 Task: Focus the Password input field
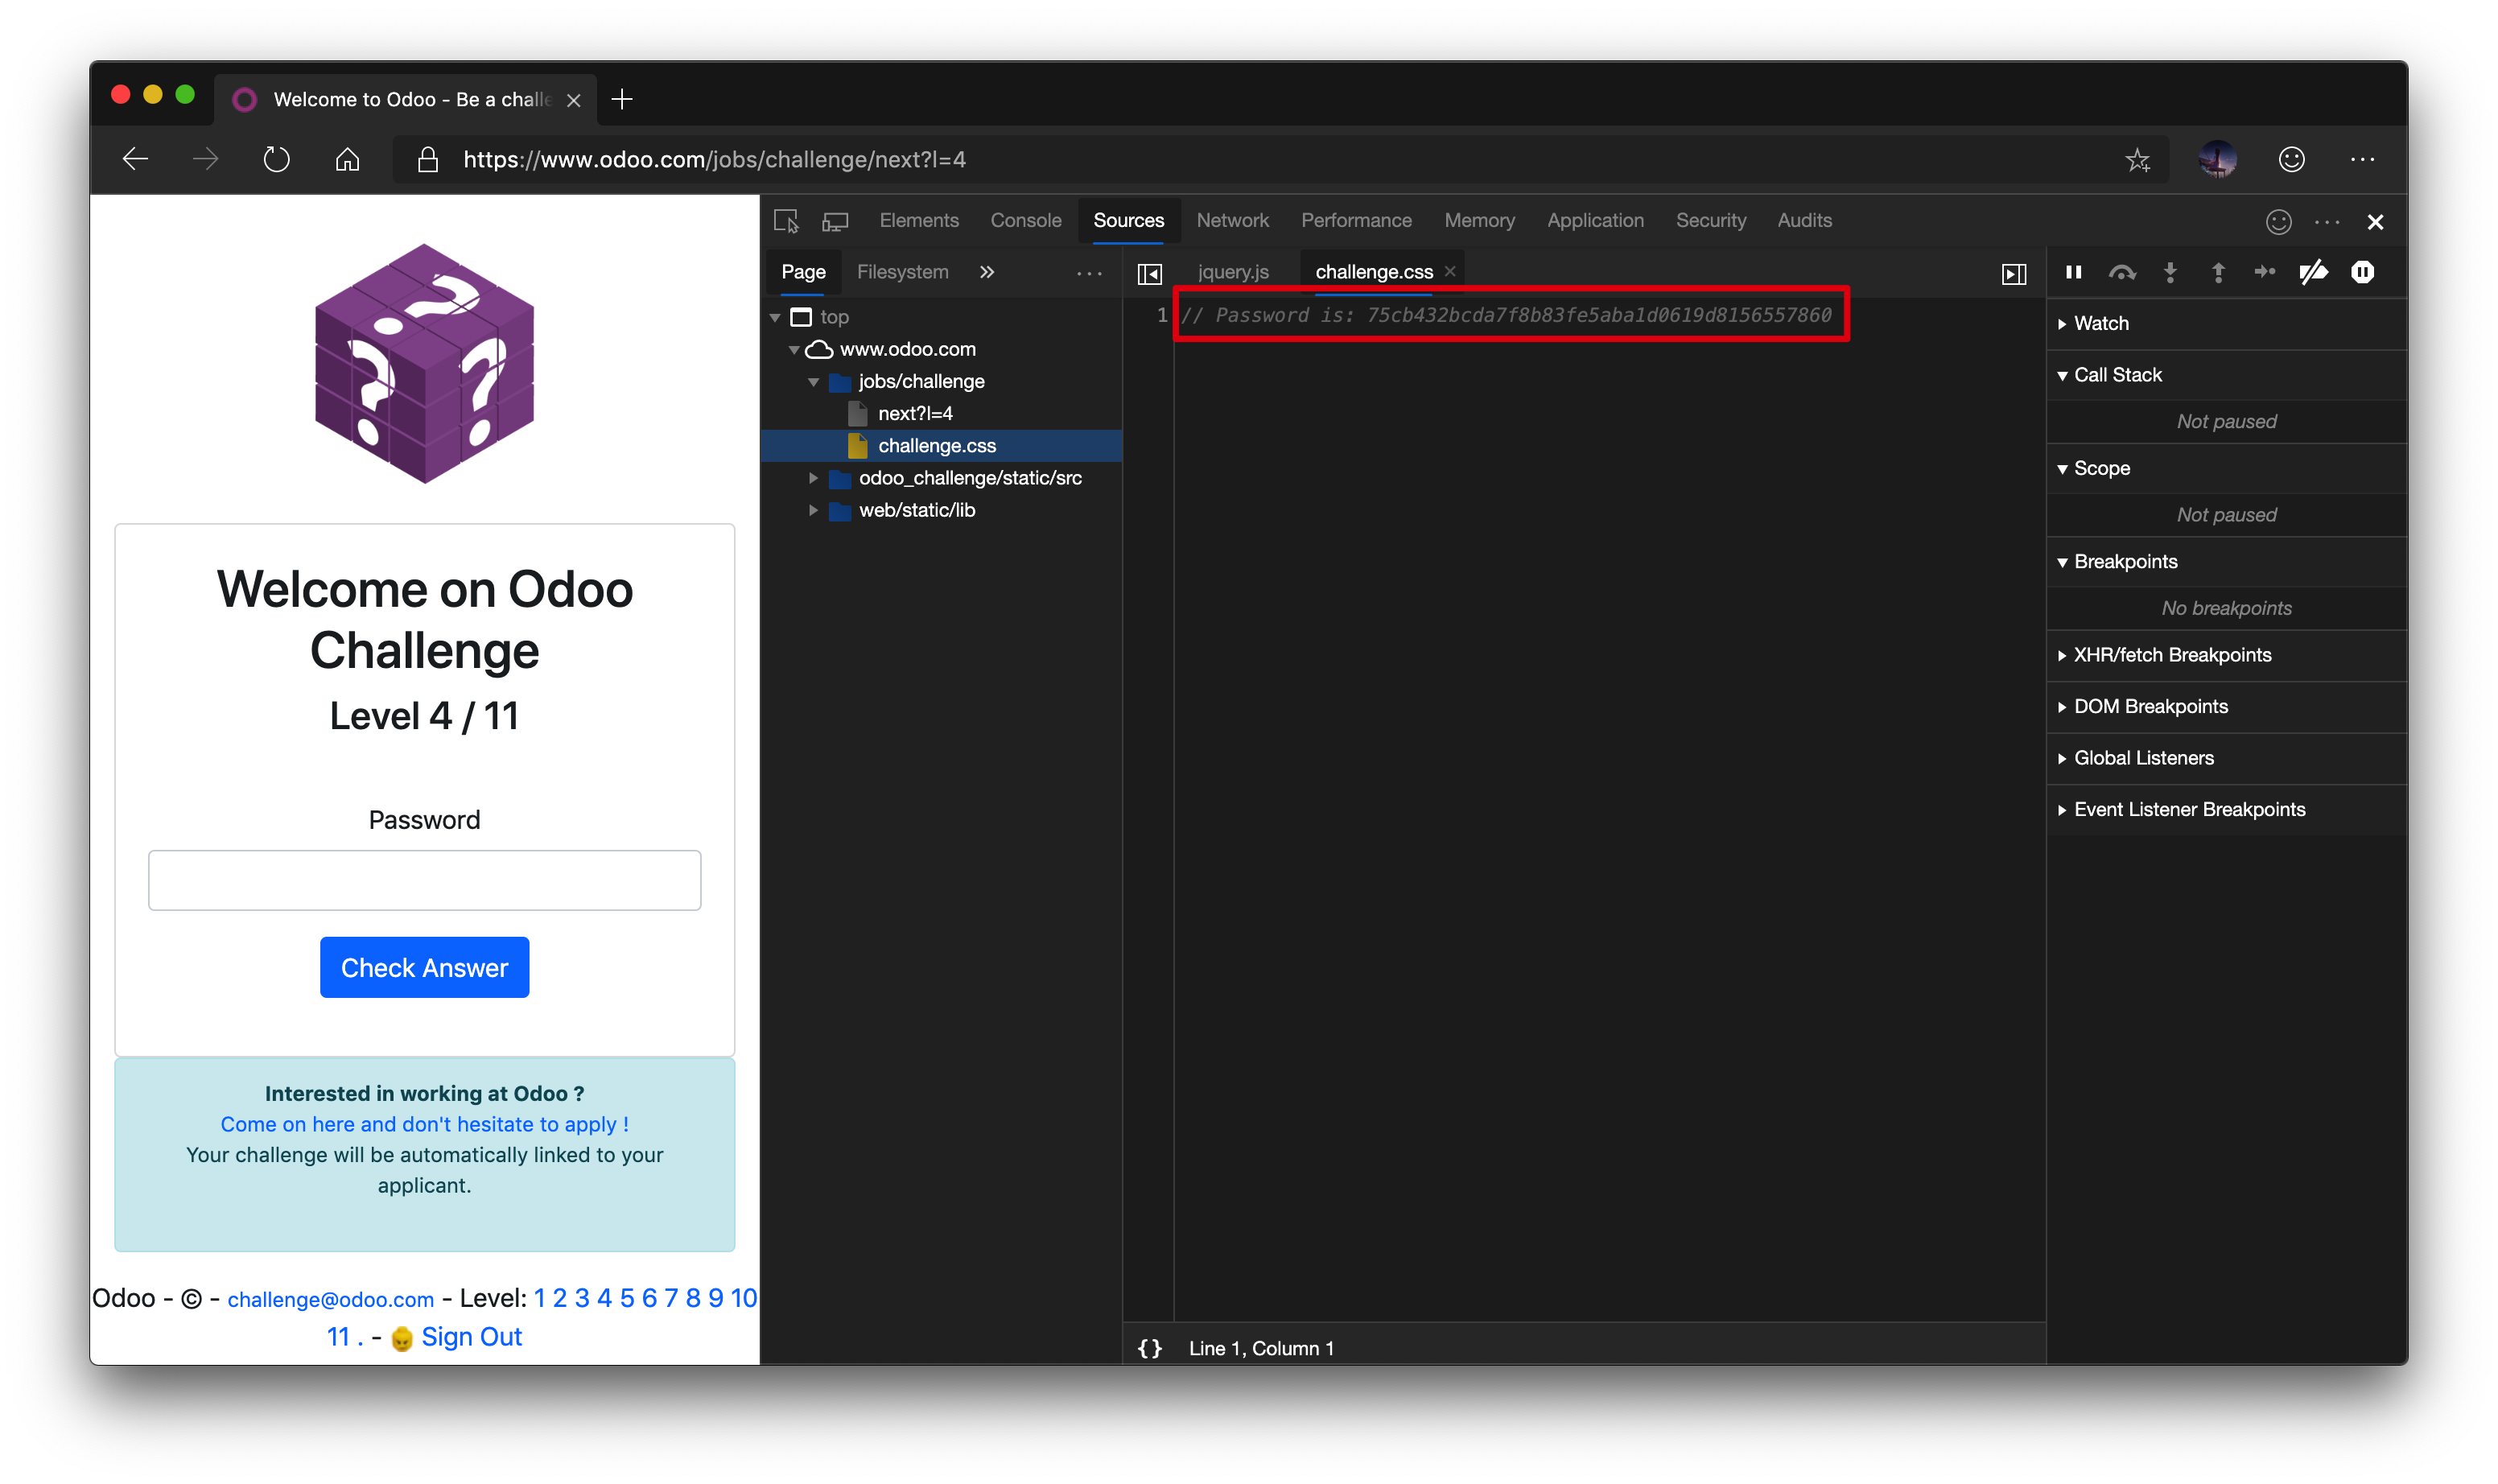pos(424,880)
